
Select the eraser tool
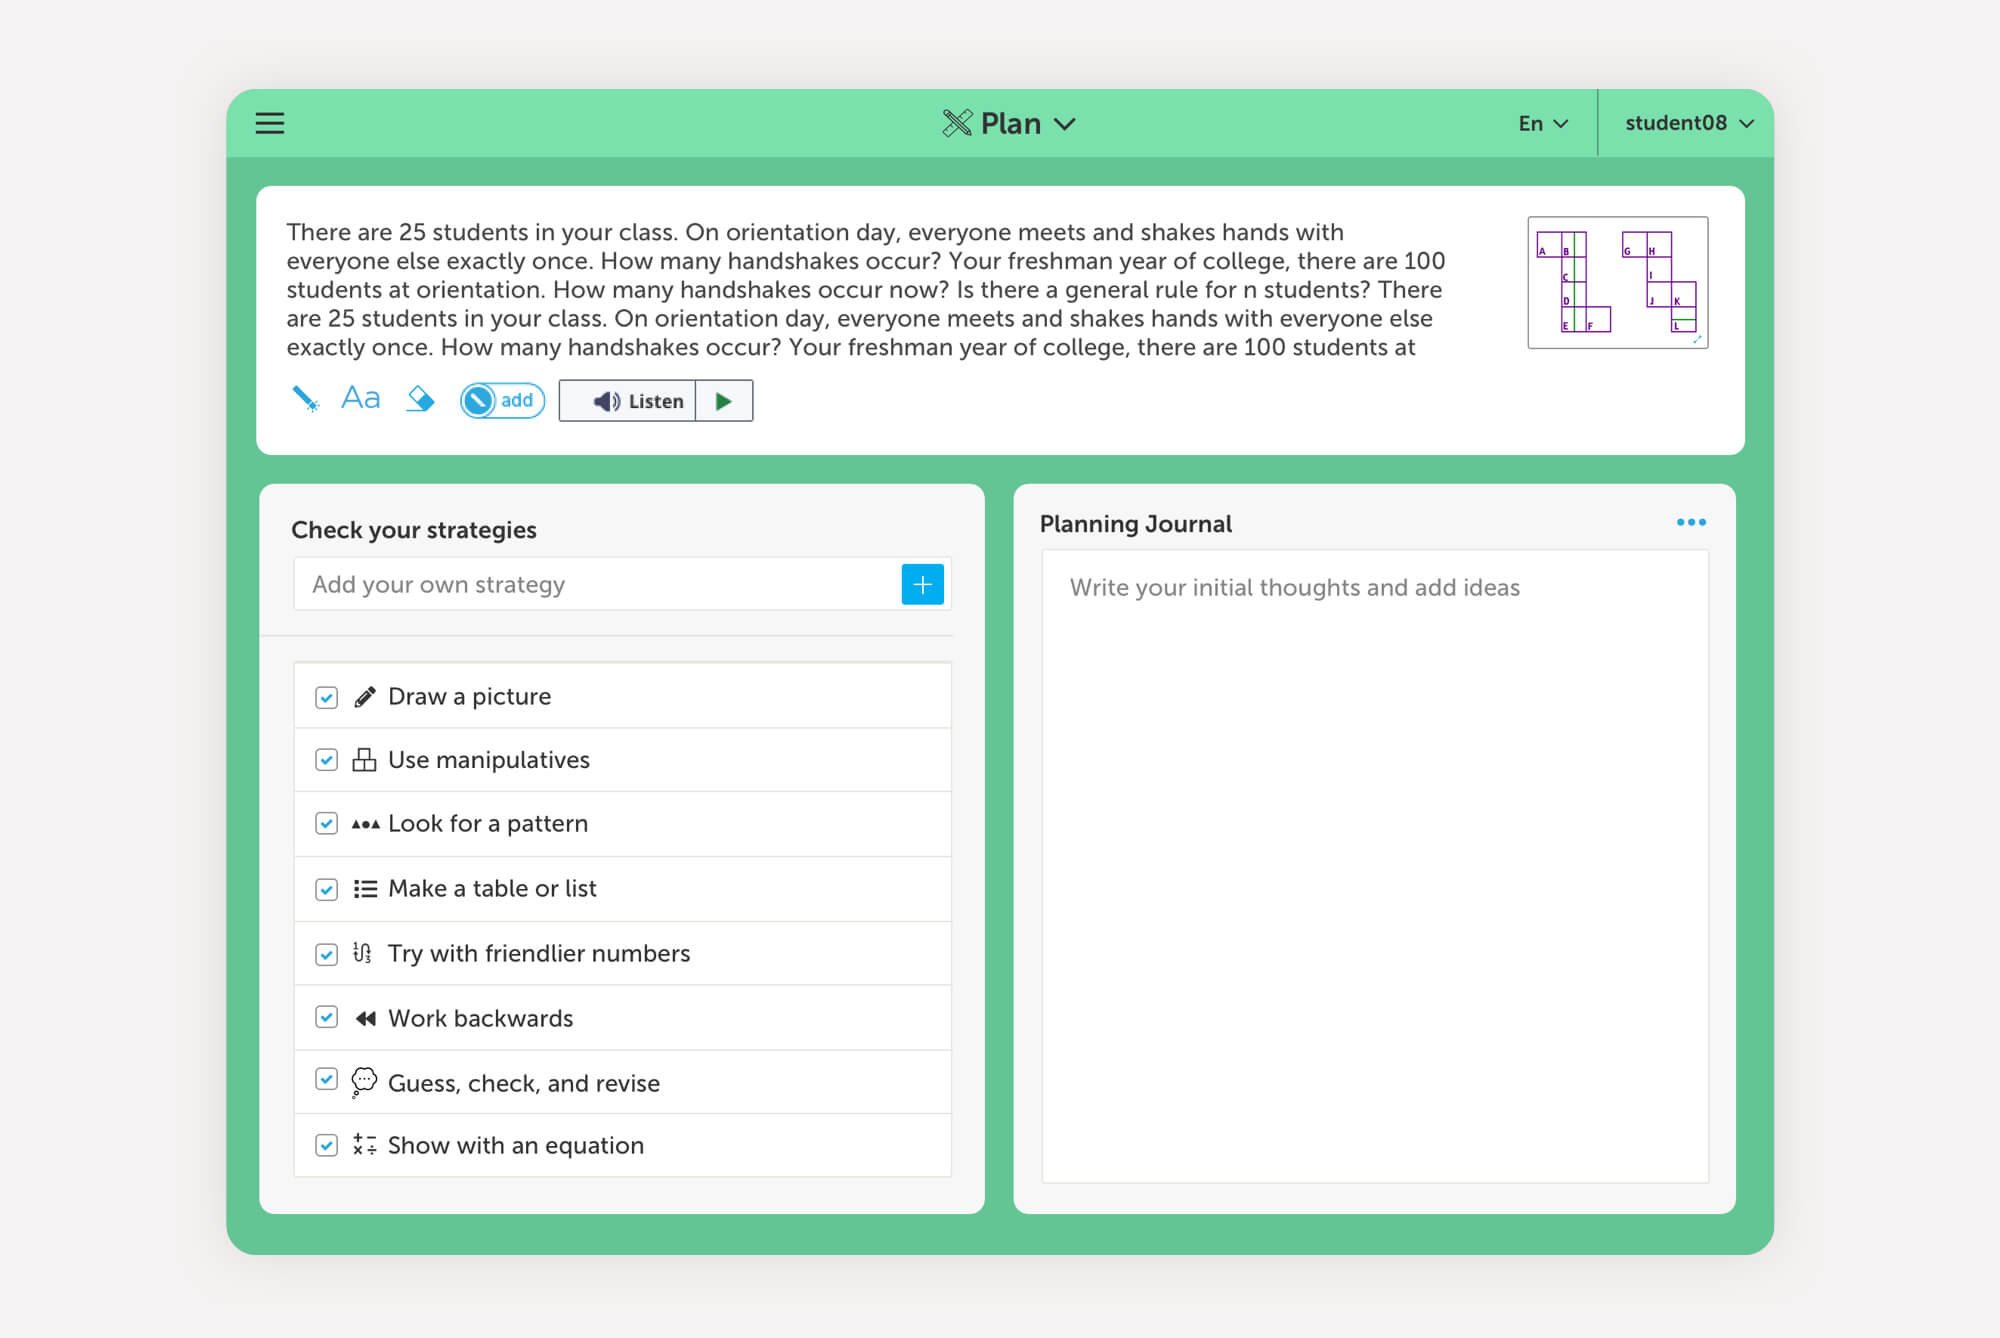click(420, 399)
